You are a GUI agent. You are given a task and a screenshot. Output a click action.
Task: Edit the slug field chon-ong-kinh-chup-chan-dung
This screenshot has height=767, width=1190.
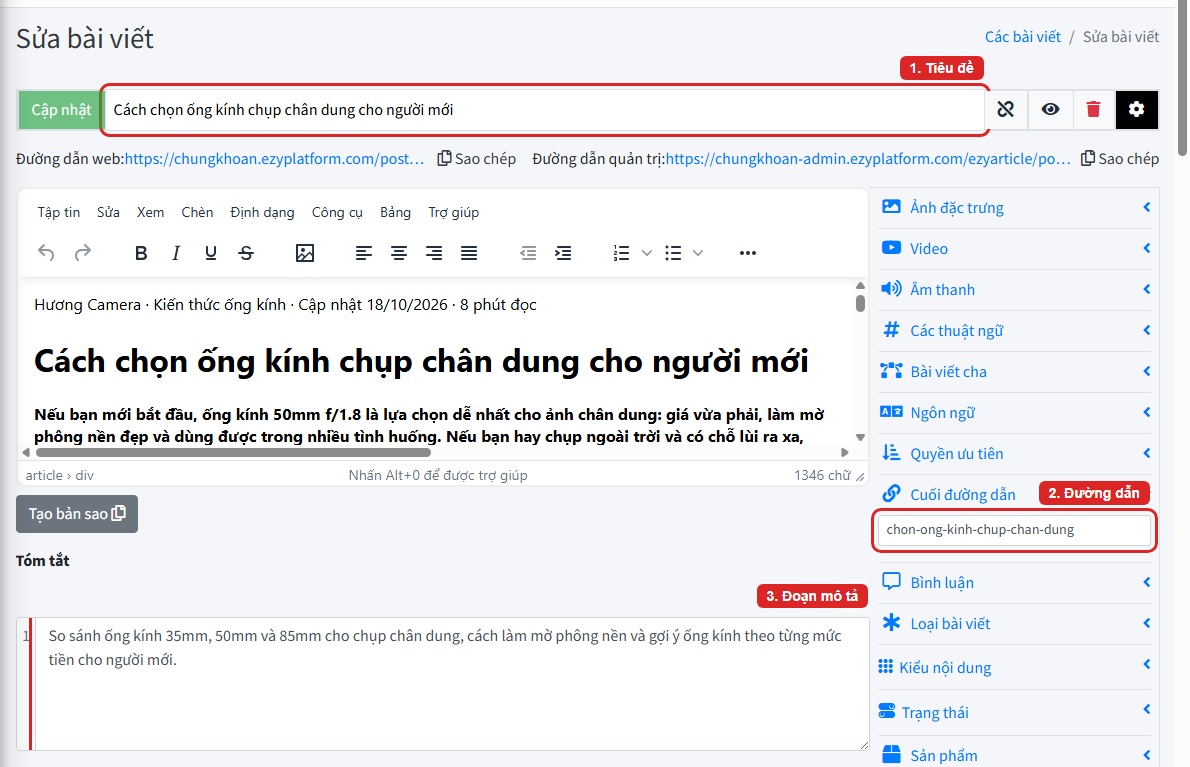1014,530
